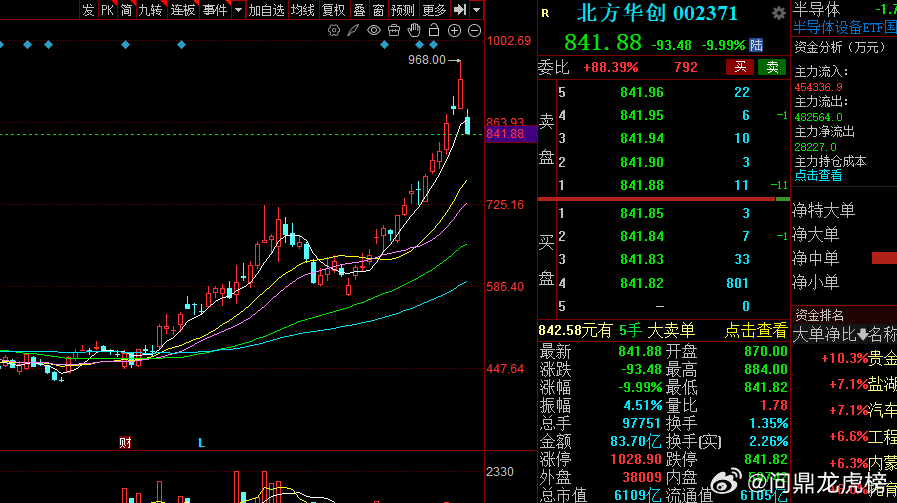Click buy level 4 volume 801
The height and width of the screenshot is (503, 897).
tap(737, 283)
